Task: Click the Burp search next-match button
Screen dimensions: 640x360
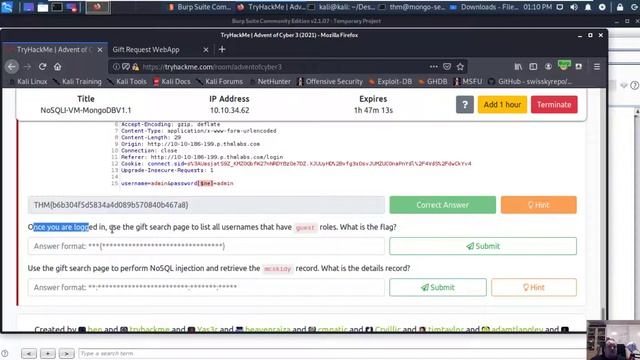Action: point(67,353)
